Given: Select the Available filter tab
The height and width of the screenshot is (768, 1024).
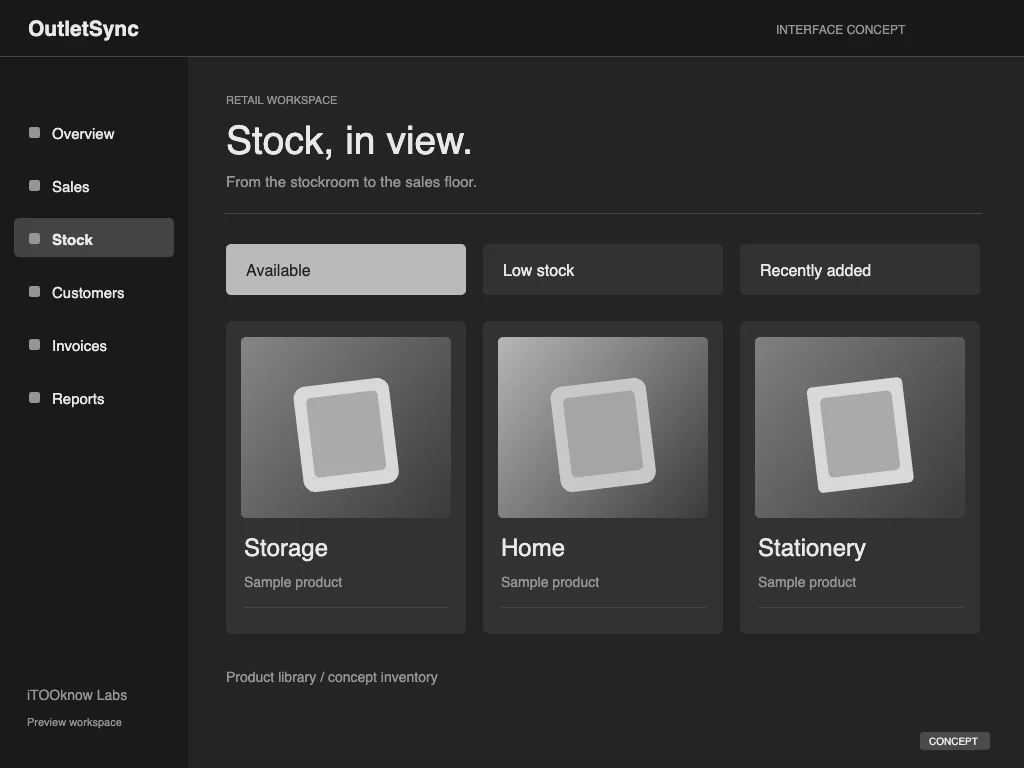Looking at the screenshot, I should pyautogui.click(x=345, y=270).
